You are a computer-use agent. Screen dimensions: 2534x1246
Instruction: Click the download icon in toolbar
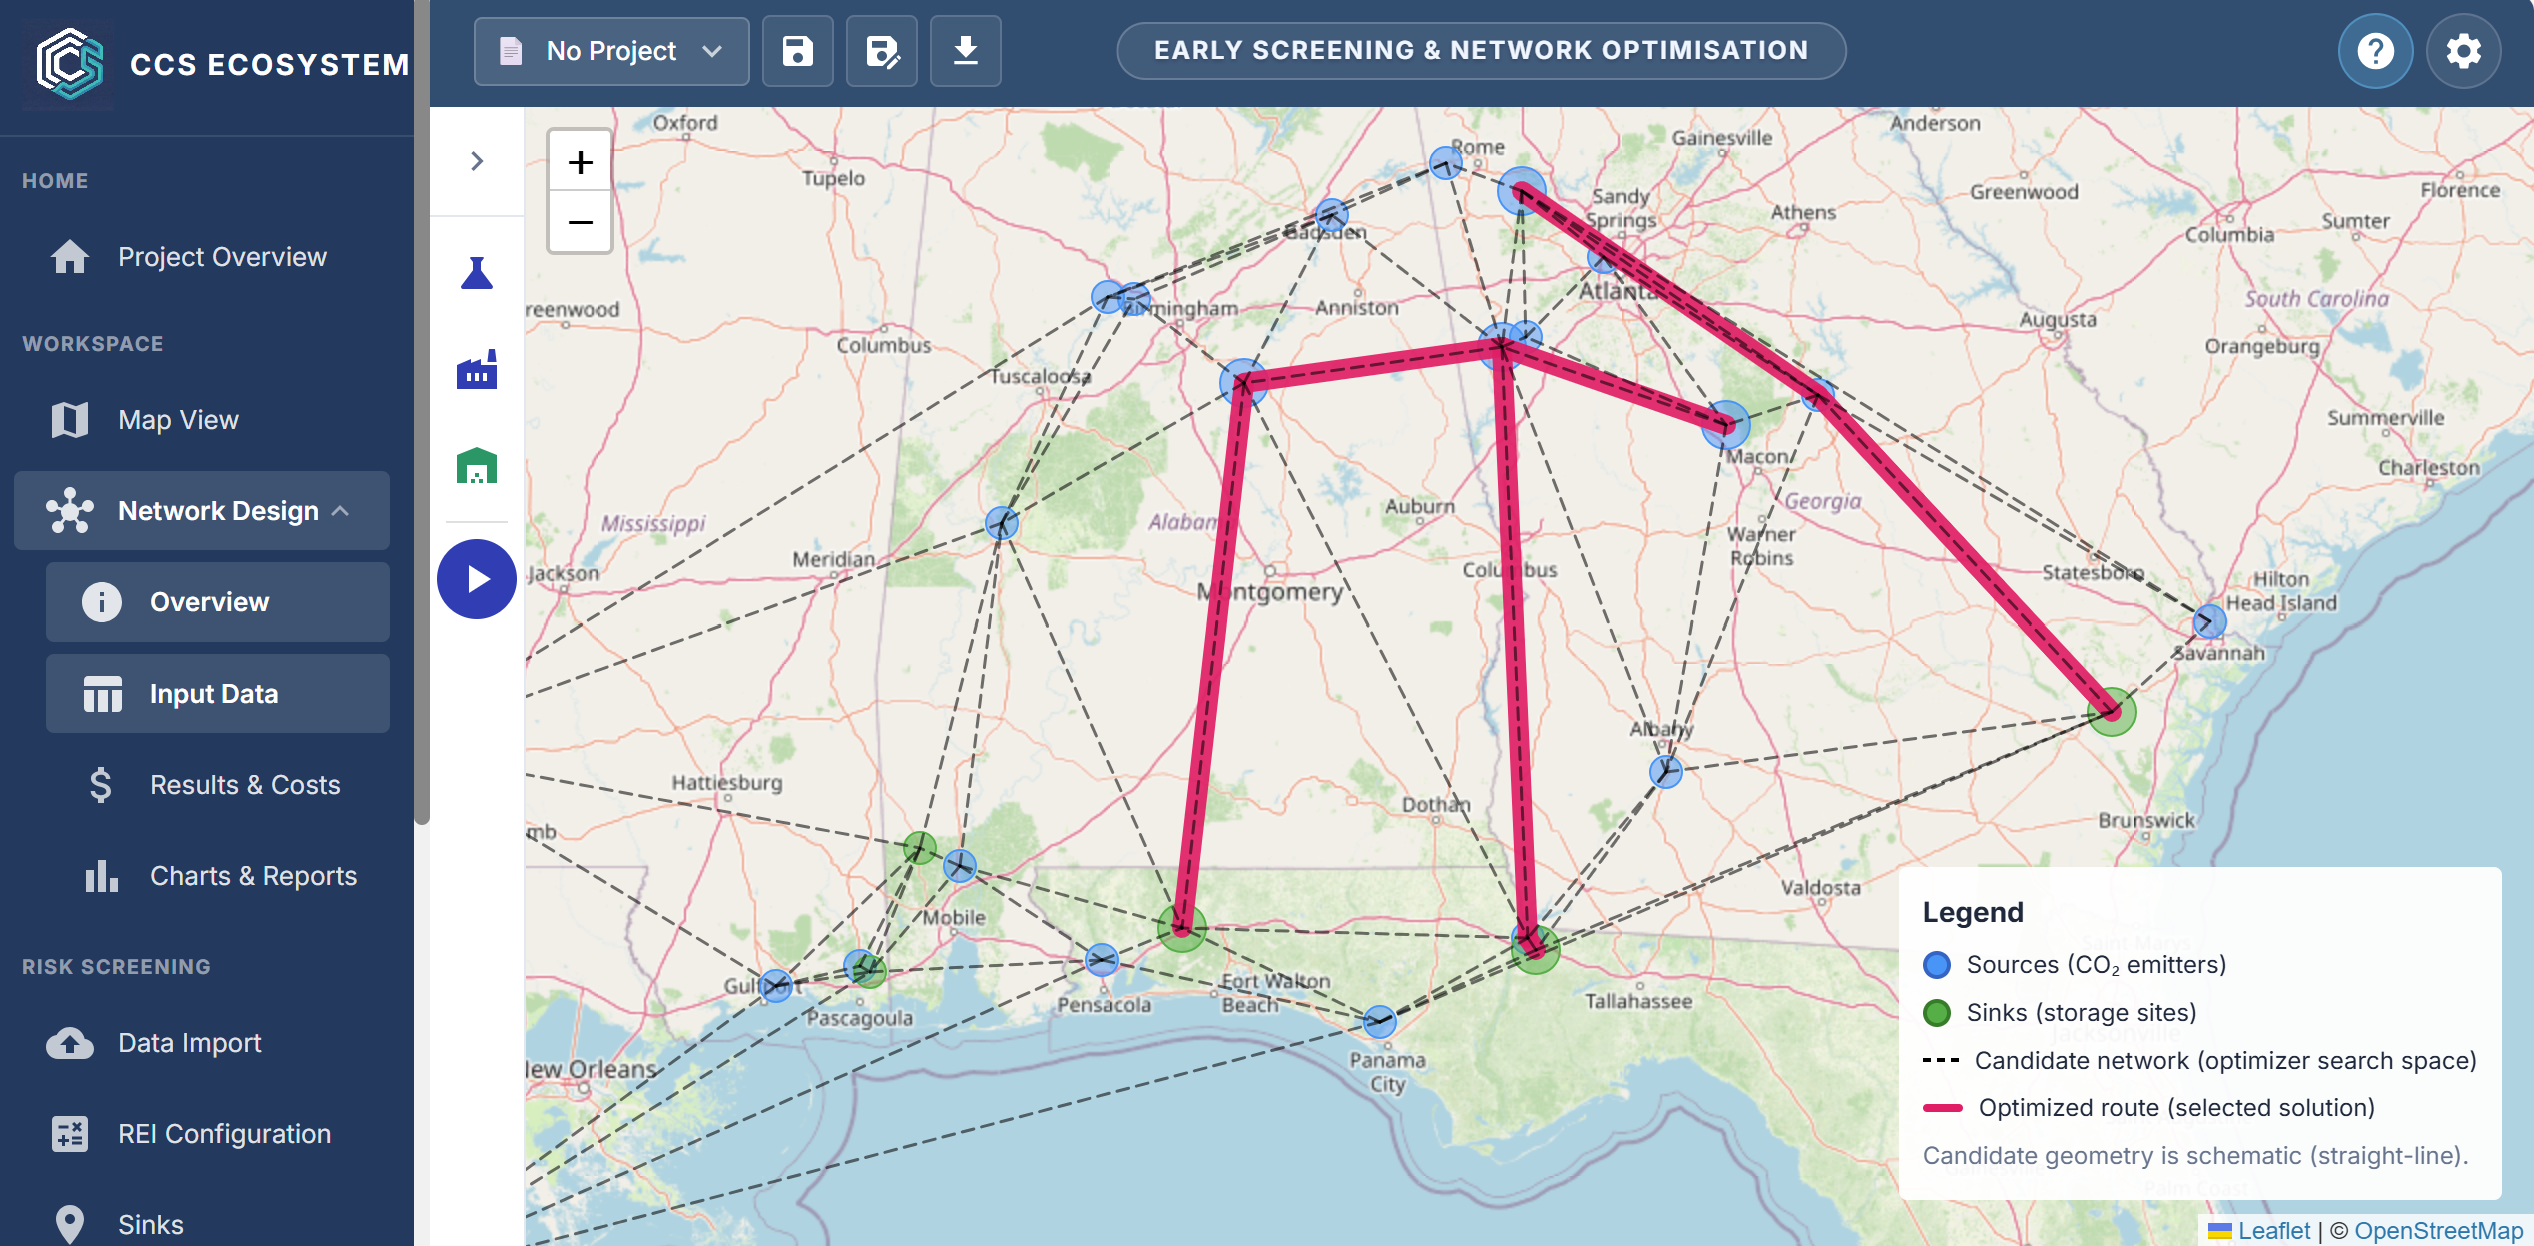coord(965,51)
